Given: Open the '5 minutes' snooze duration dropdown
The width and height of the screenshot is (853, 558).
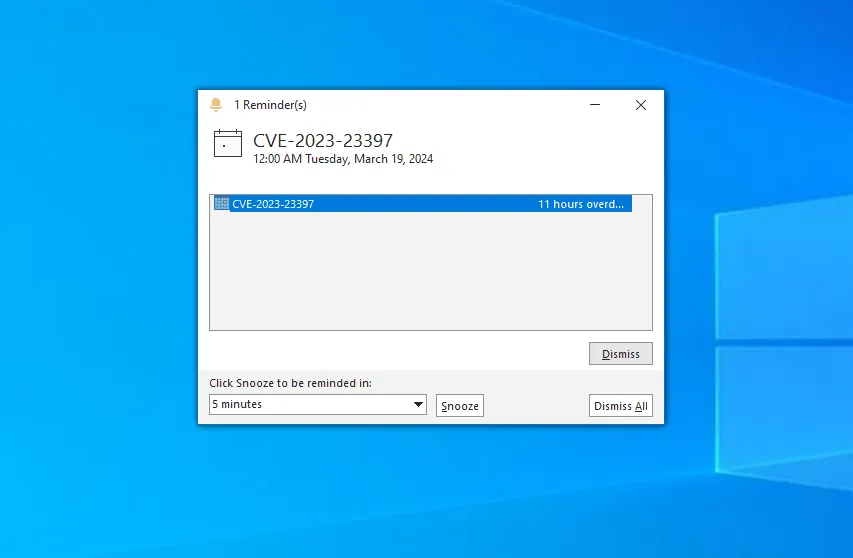Looking at the screenshot, I should [x=318, y=405].
